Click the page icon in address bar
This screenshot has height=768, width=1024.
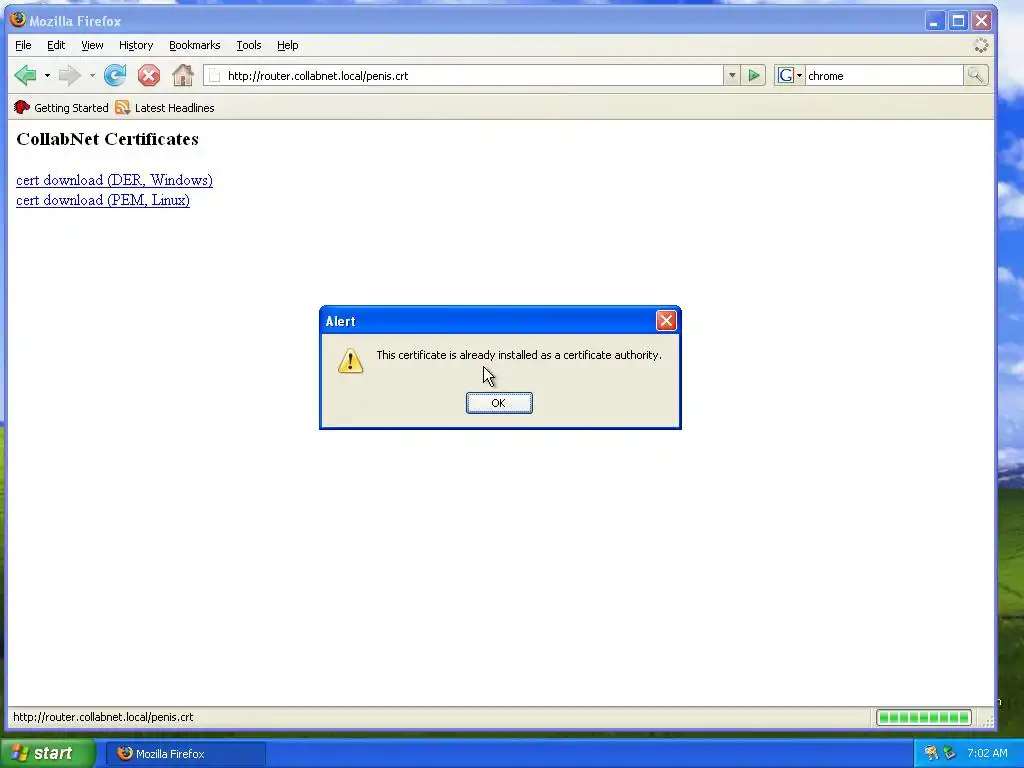tap(215, 76)
